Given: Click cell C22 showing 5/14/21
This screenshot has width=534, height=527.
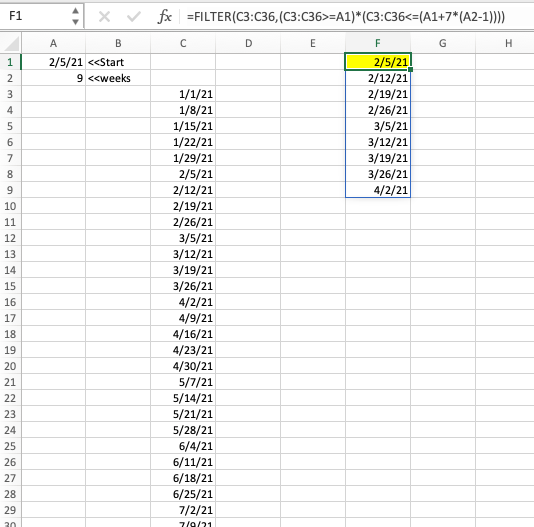Looking at the screenshot, I should 183,398.
